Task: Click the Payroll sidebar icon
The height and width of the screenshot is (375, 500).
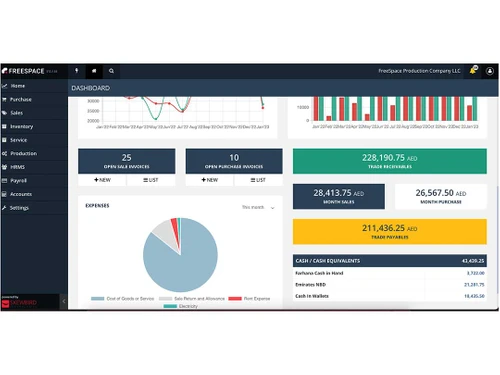Action: (4, 180)
